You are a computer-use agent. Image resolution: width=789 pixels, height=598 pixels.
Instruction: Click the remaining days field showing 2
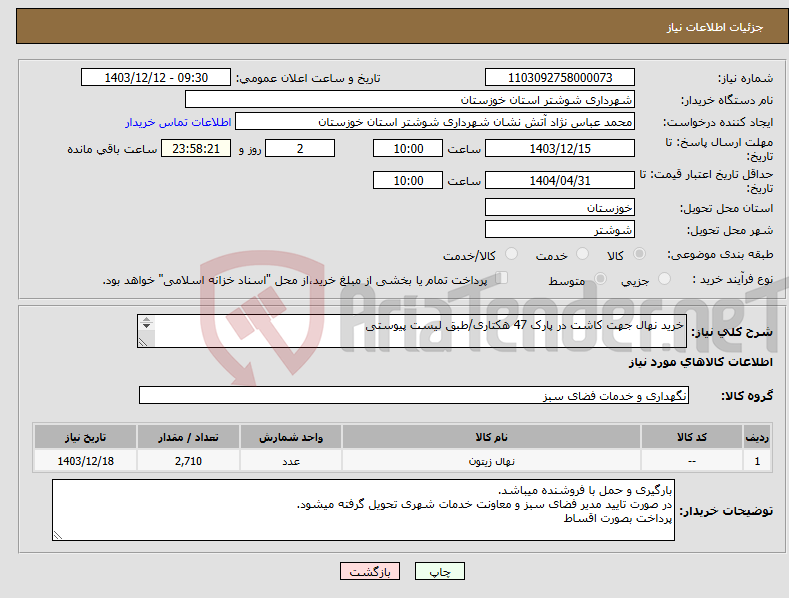point(300,148)
